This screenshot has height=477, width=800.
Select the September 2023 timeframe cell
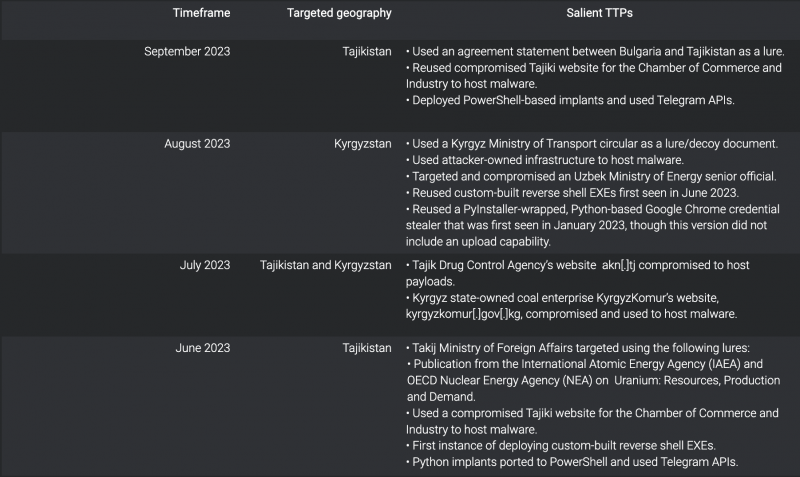(187, 51)
